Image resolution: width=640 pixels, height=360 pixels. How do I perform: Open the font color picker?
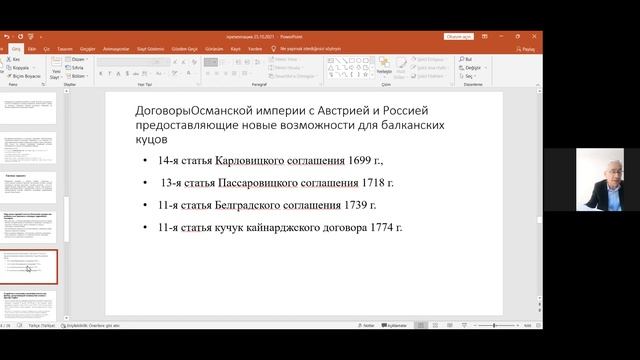click(189, 73)
